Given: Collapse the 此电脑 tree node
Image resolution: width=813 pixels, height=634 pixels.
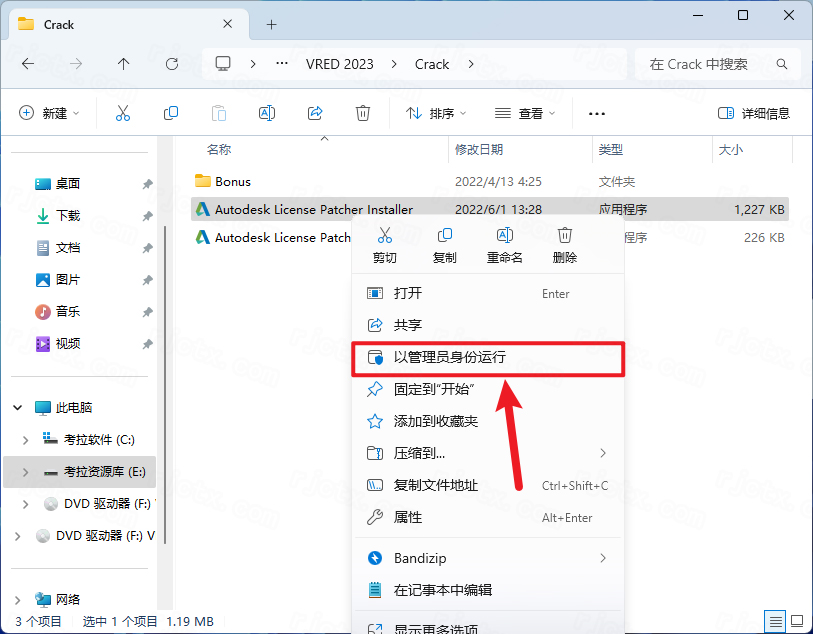Looking at the screenshot, I should tap(18, 408).
